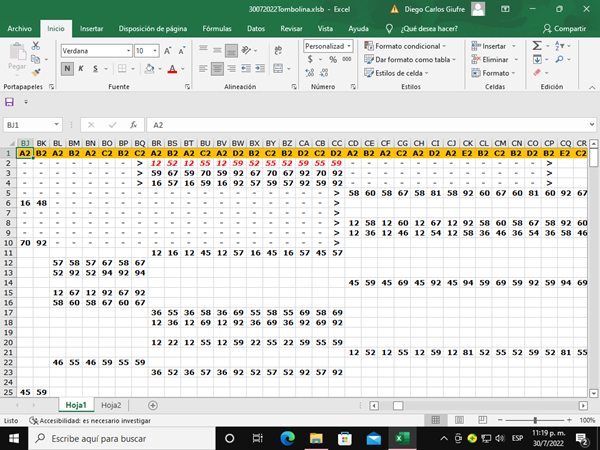Click the AutoSum sigma icon

(536, 45)
